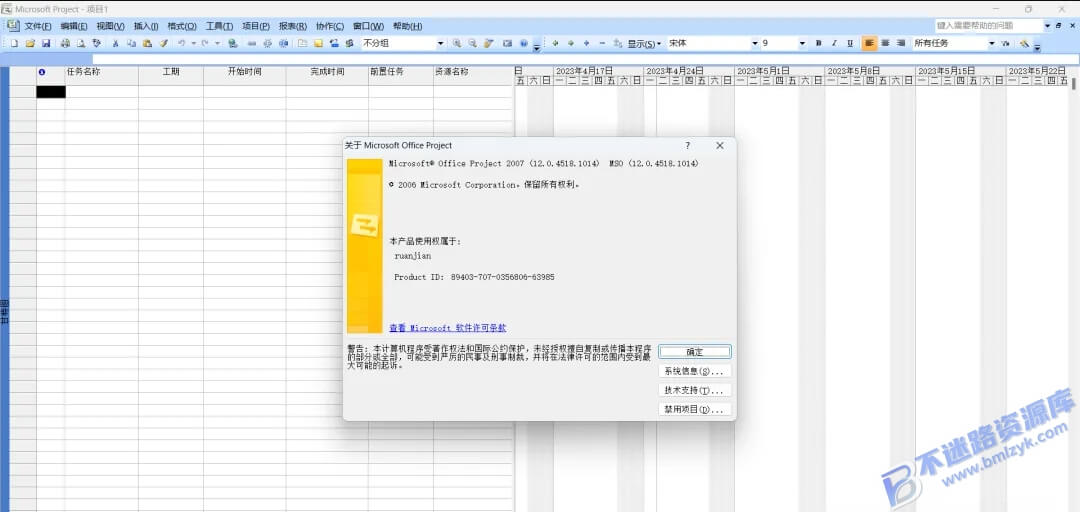
Task: Print the current view
Action: pos(65,43)
